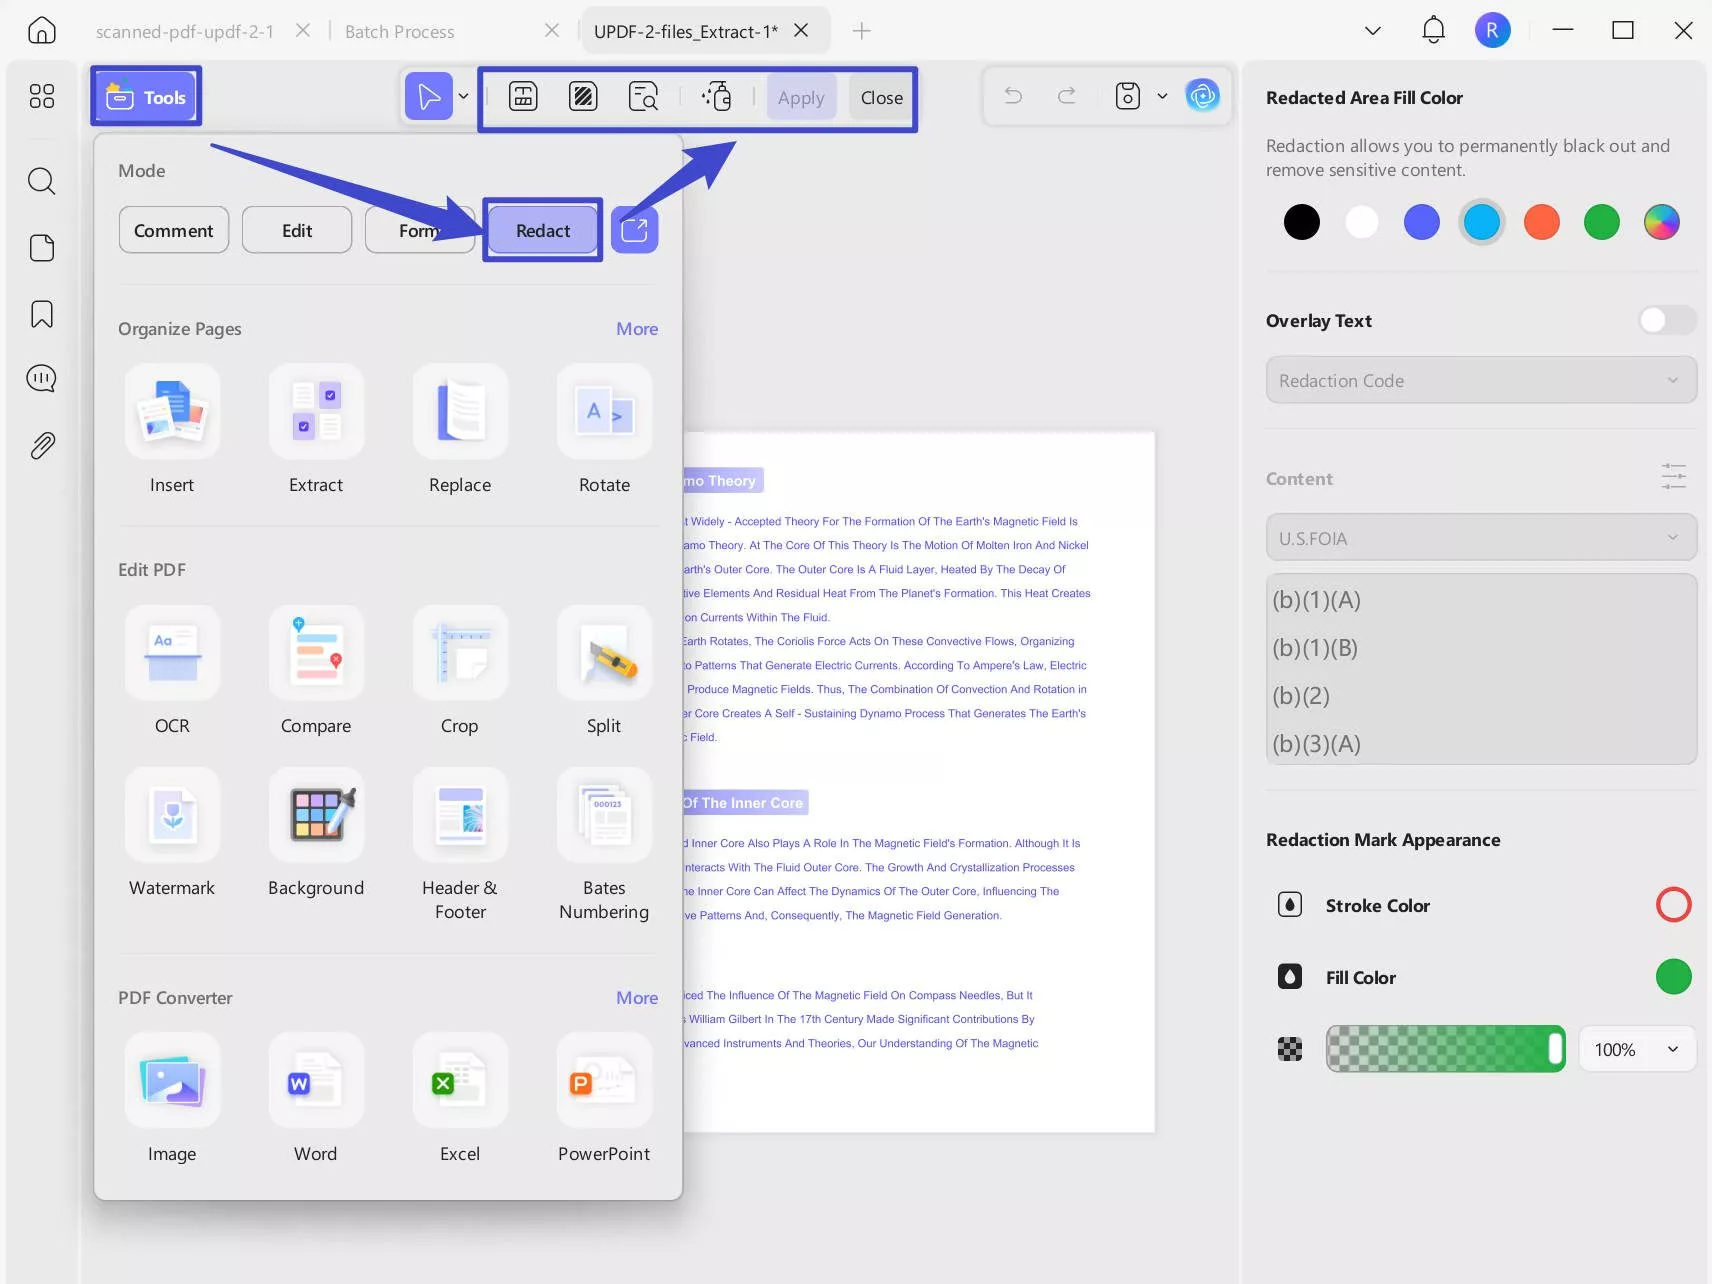Viewport: 1712px width, 1284px height.
Task: Open the Compare documents tool
Action: click(x=316, y=654)
